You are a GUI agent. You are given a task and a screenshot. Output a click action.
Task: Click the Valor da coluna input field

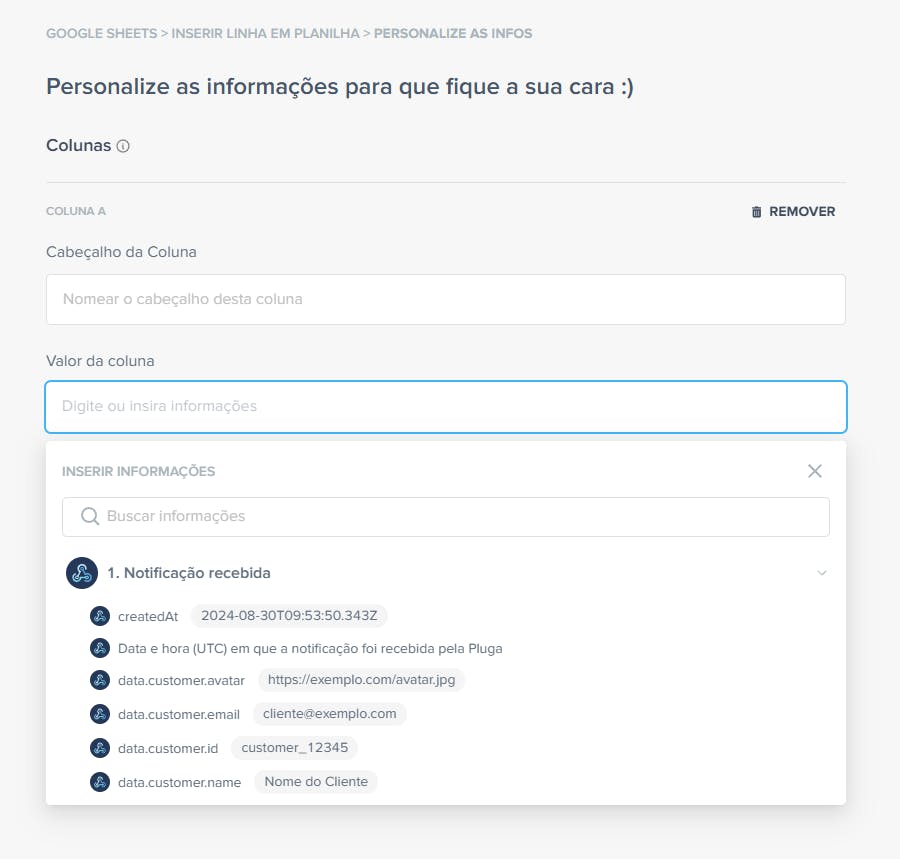tap(446, 407)
